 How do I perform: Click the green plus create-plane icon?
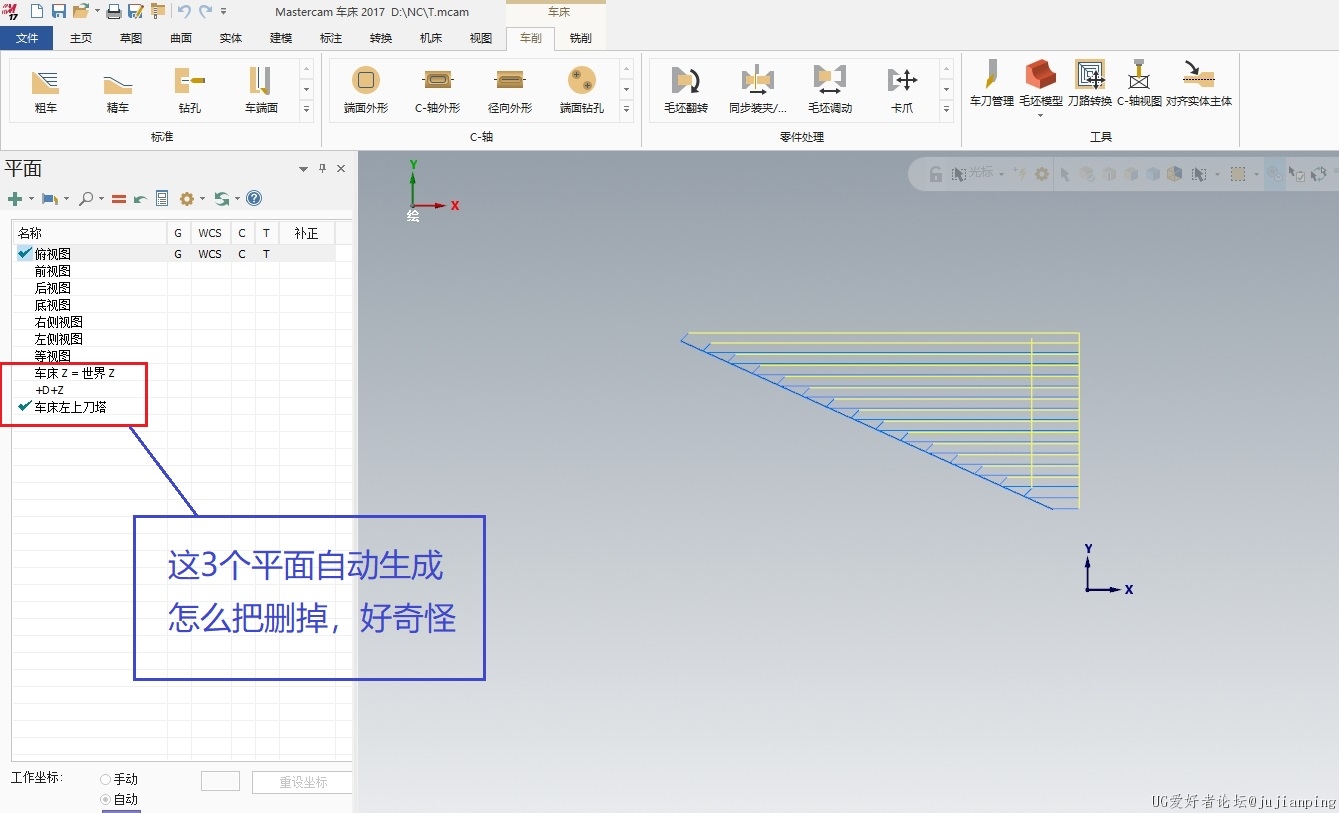pyautogui.click(x=15, y=199)
